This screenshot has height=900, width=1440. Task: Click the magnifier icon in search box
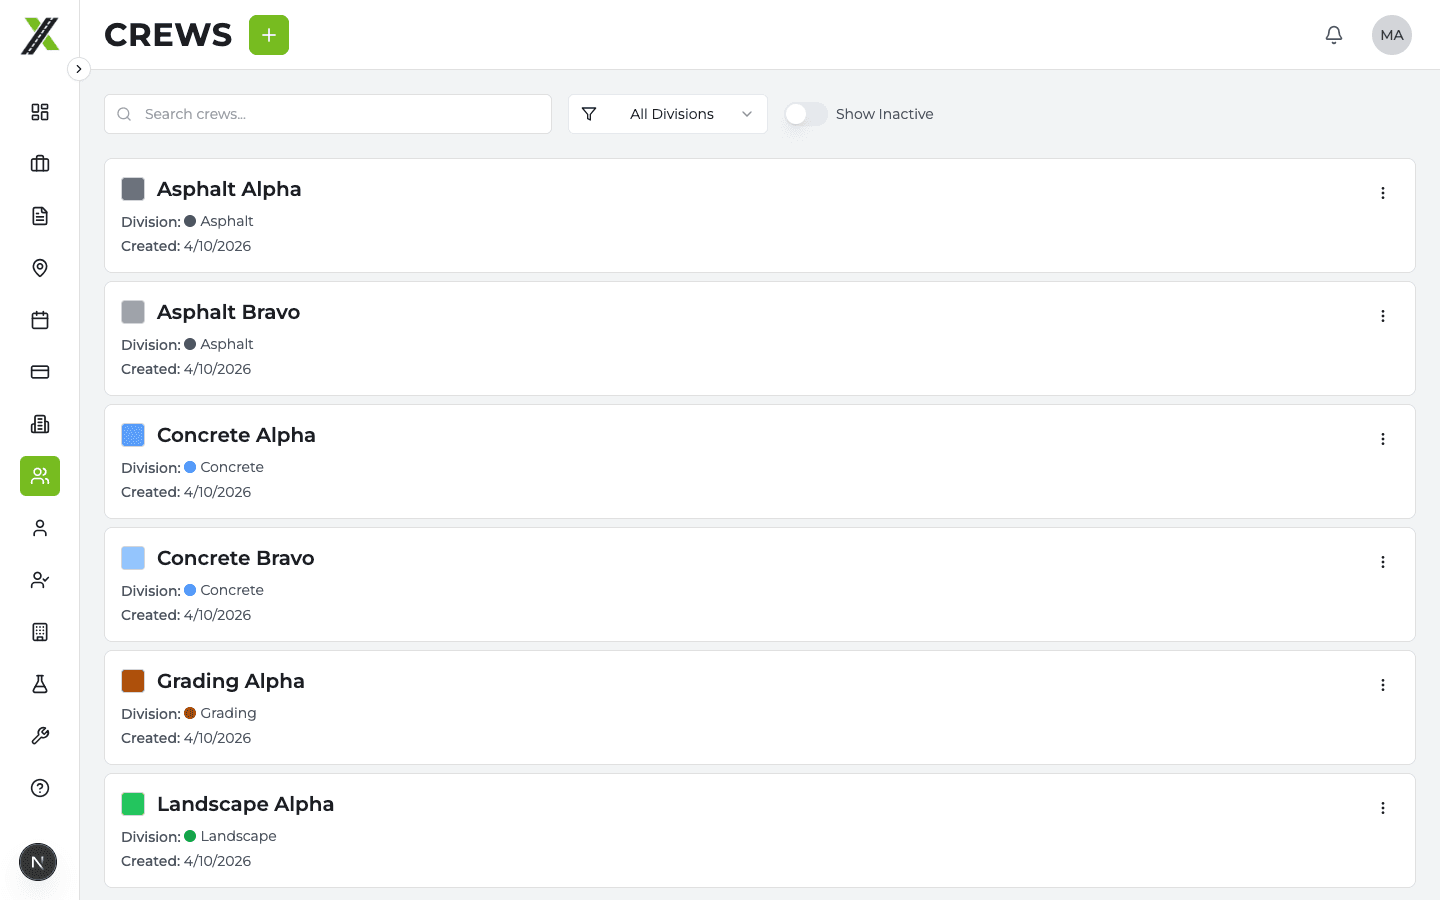coord(125,114)
